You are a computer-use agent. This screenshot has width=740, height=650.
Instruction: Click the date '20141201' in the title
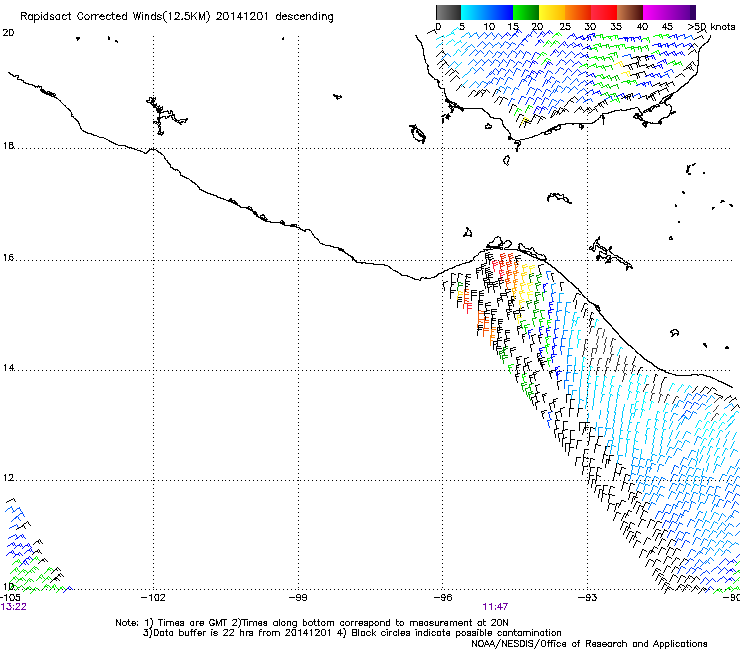pyautogui.click(x=242, y=17)
